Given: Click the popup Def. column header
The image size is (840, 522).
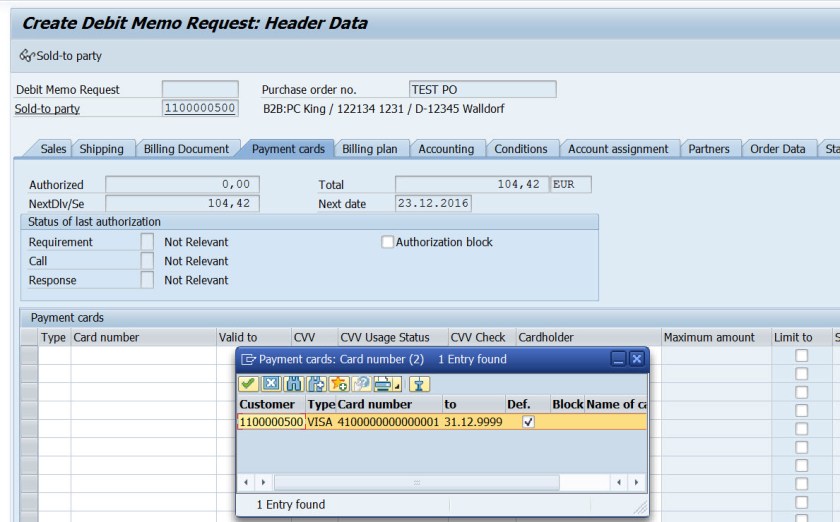Looking at the screenshot, I should [x=528, y=404].
